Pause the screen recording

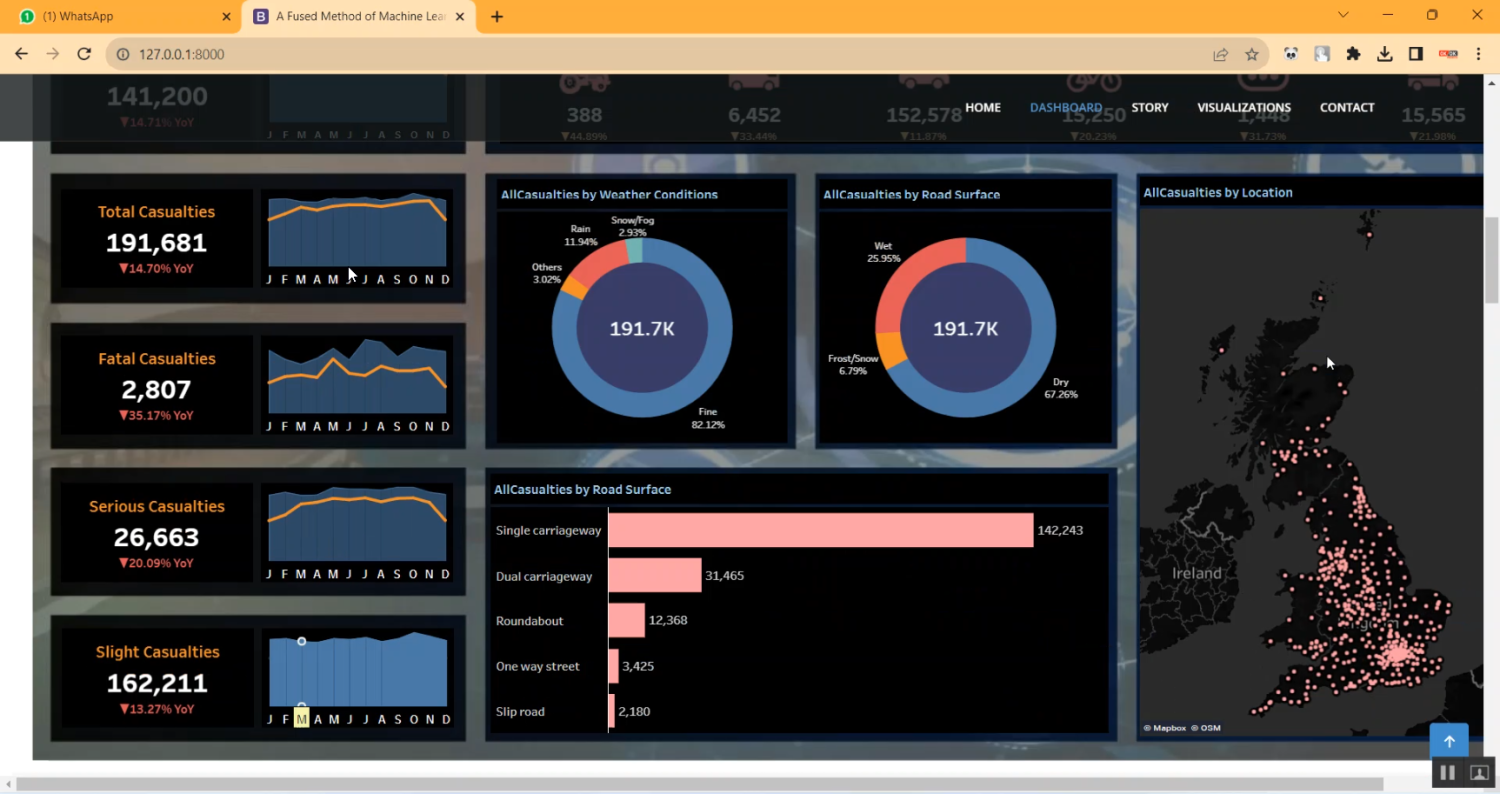(1447, 773)
